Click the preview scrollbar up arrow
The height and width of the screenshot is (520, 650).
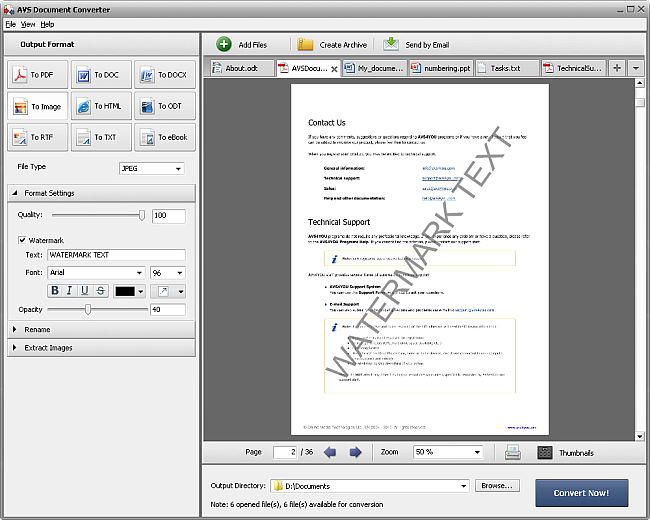tap(640, 84)
